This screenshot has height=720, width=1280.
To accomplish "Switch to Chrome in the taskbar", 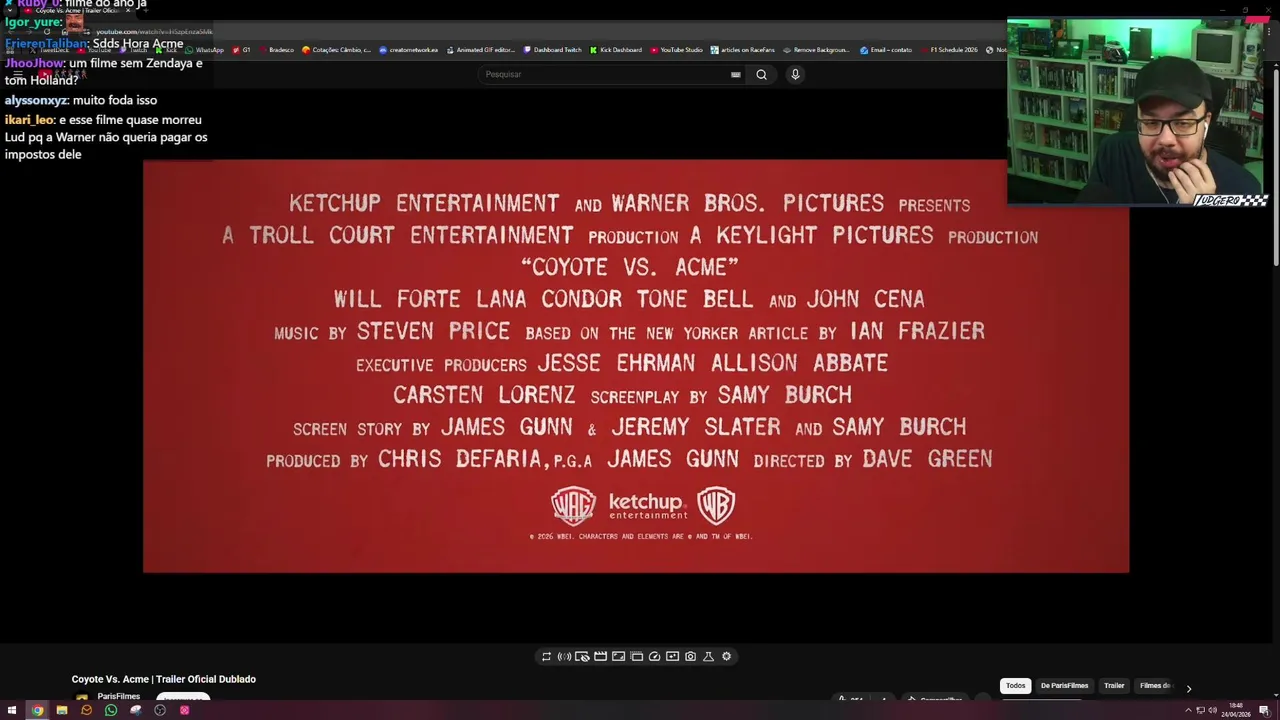I will [x=37, y=710].
